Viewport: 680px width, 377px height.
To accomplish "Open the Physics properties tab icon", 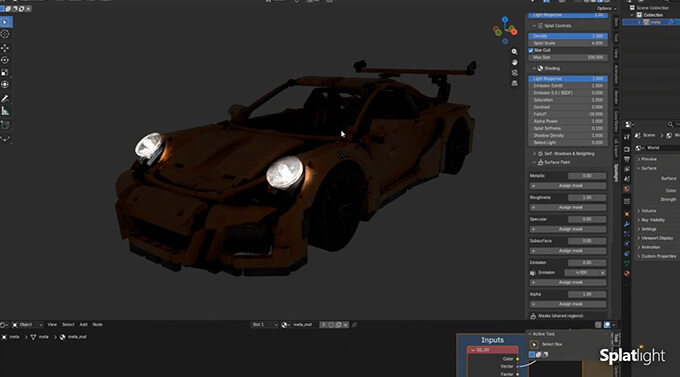I will [627, 243].
